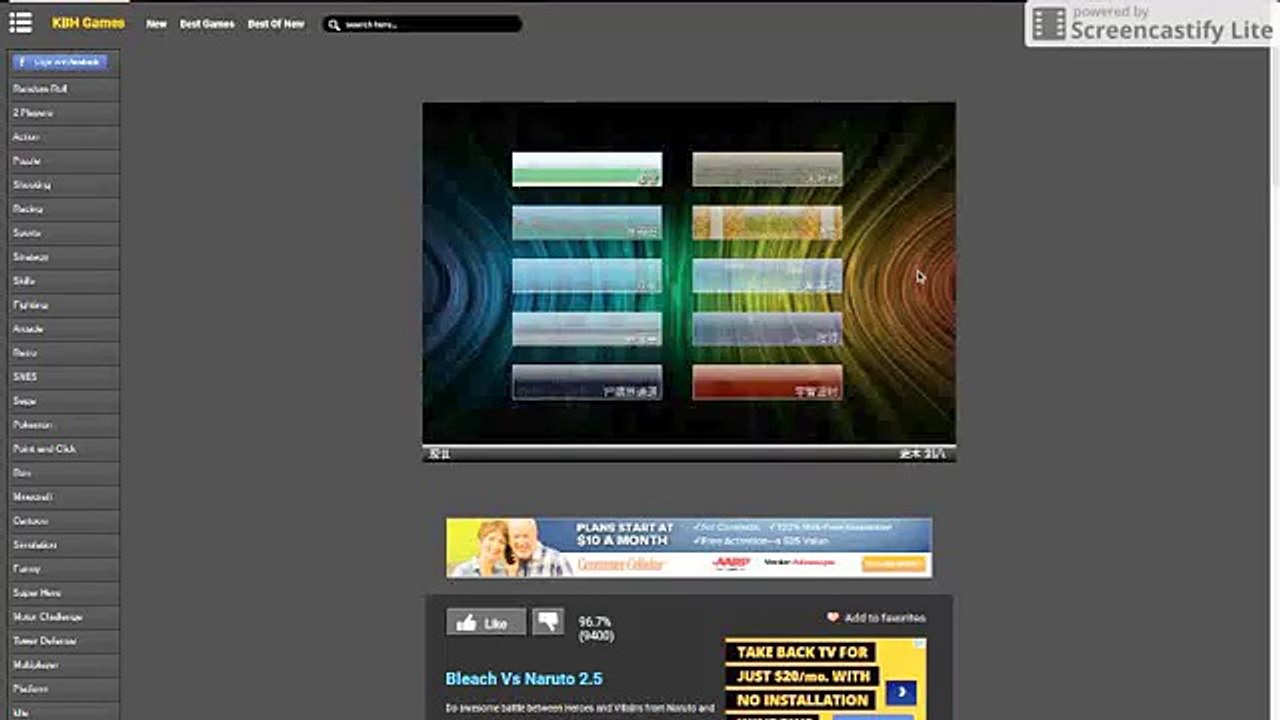Open the Sports category
Image resolution: width=1280 pixels, height=720 pixels.
click(63, 233)
